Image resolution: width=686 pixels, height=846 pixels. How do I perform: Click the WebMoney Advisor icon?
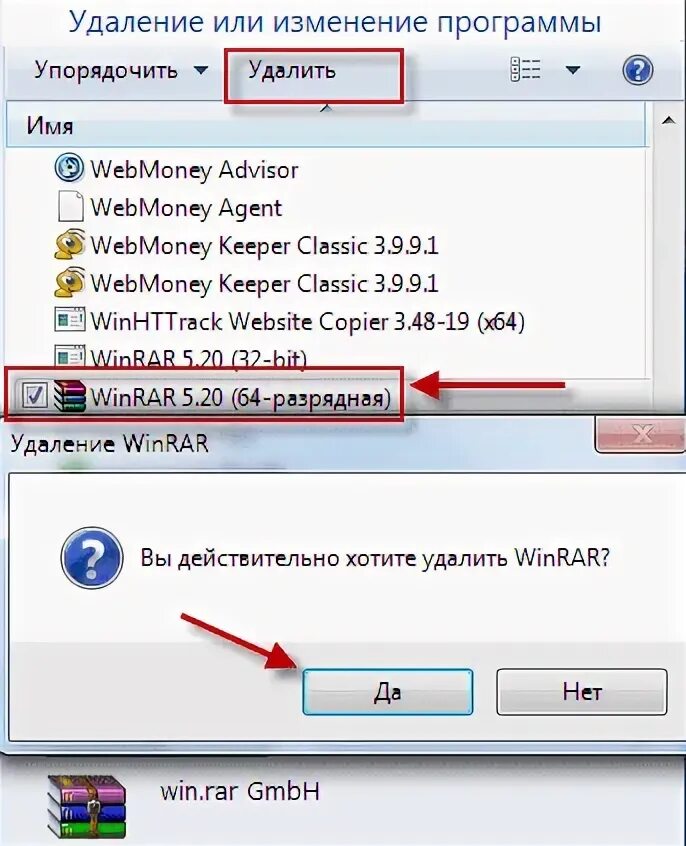69,168
